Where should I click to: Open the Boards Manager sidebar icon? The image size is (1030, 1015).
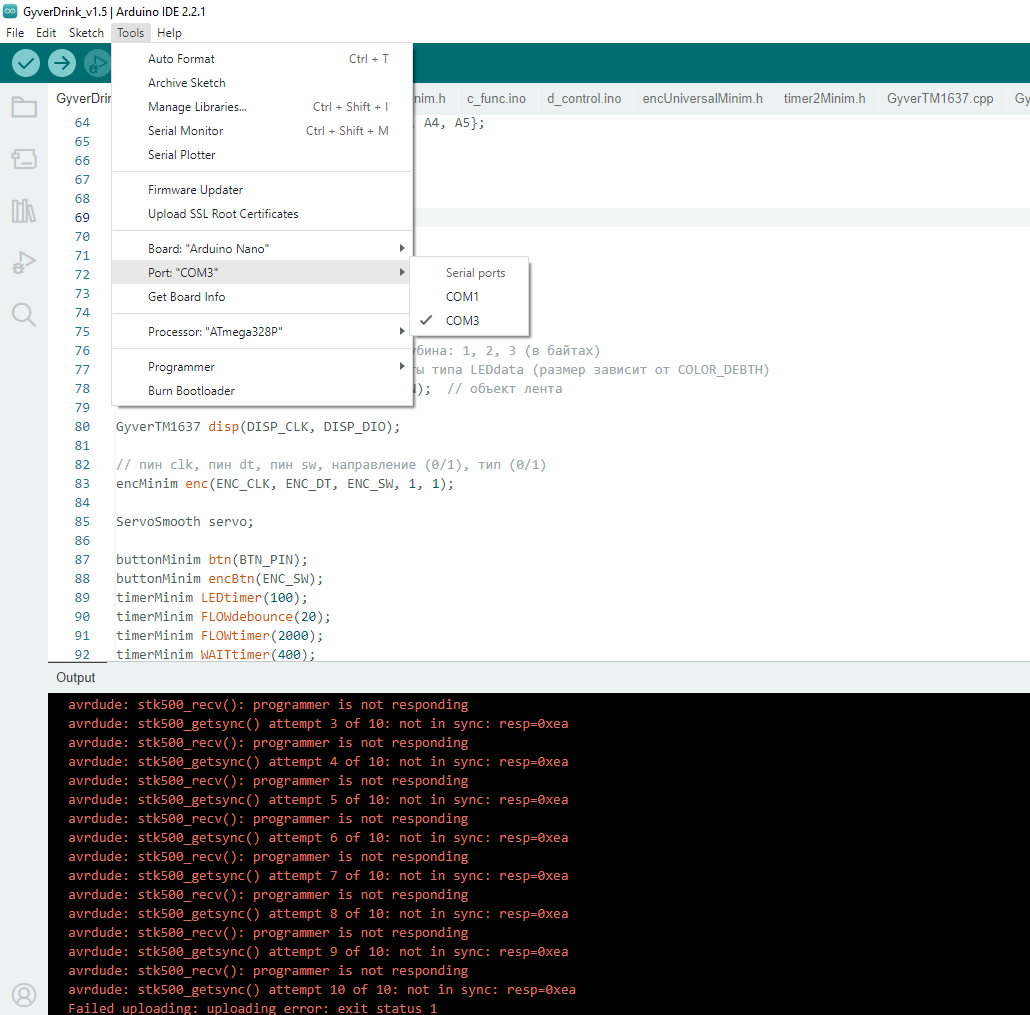[x=24, y=159]
